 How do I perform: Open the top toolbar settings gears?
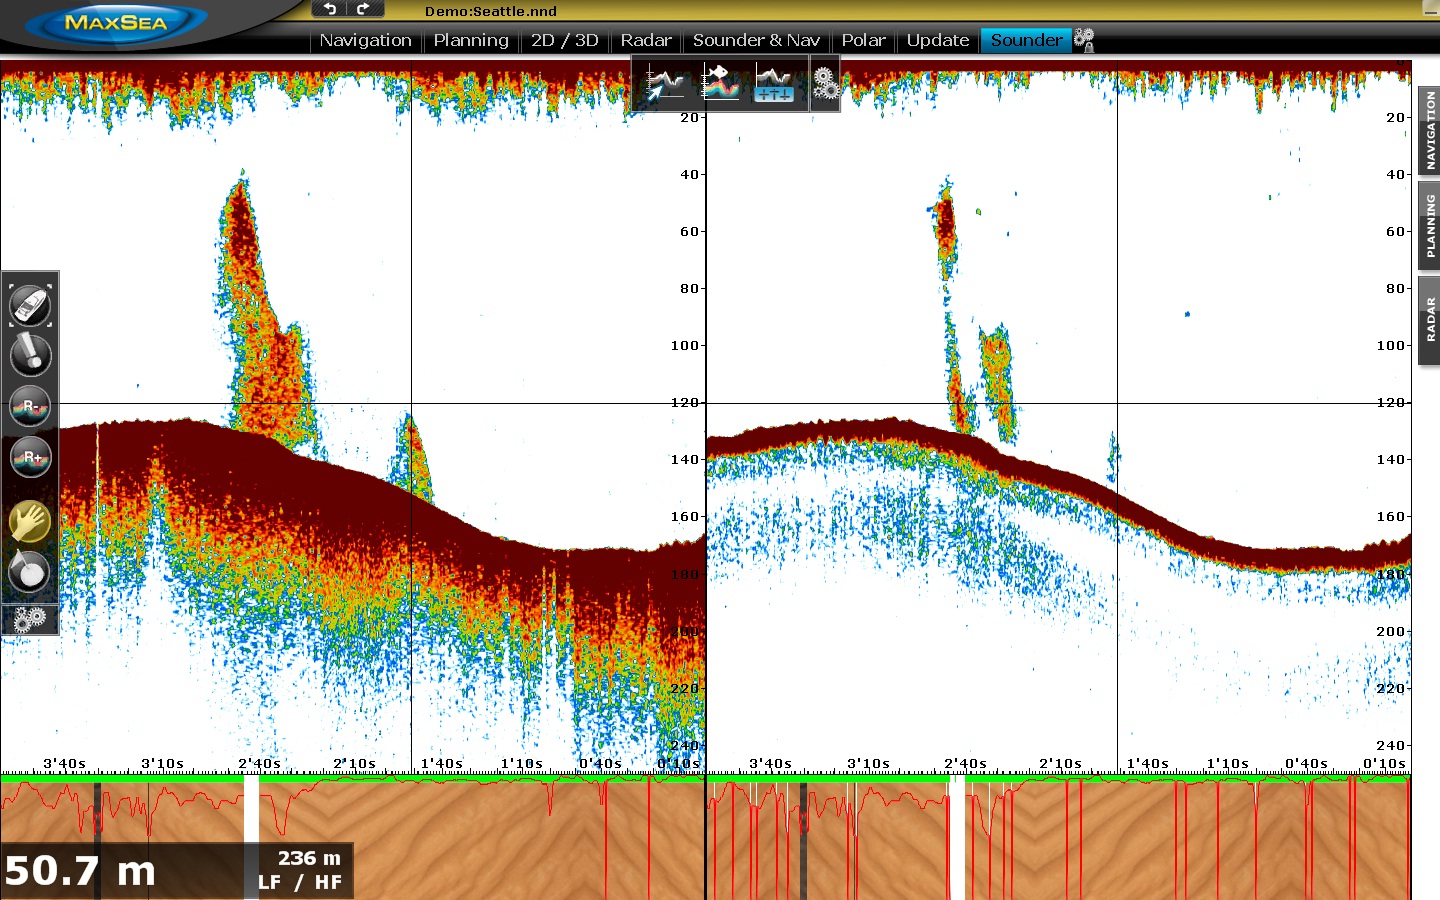tap(825, 84)
